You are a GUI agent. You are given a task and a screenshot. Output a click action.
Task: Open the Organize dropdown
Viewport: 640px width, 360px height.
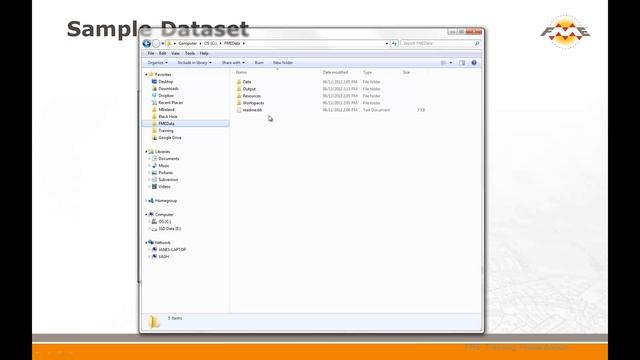tap(158, 63)
